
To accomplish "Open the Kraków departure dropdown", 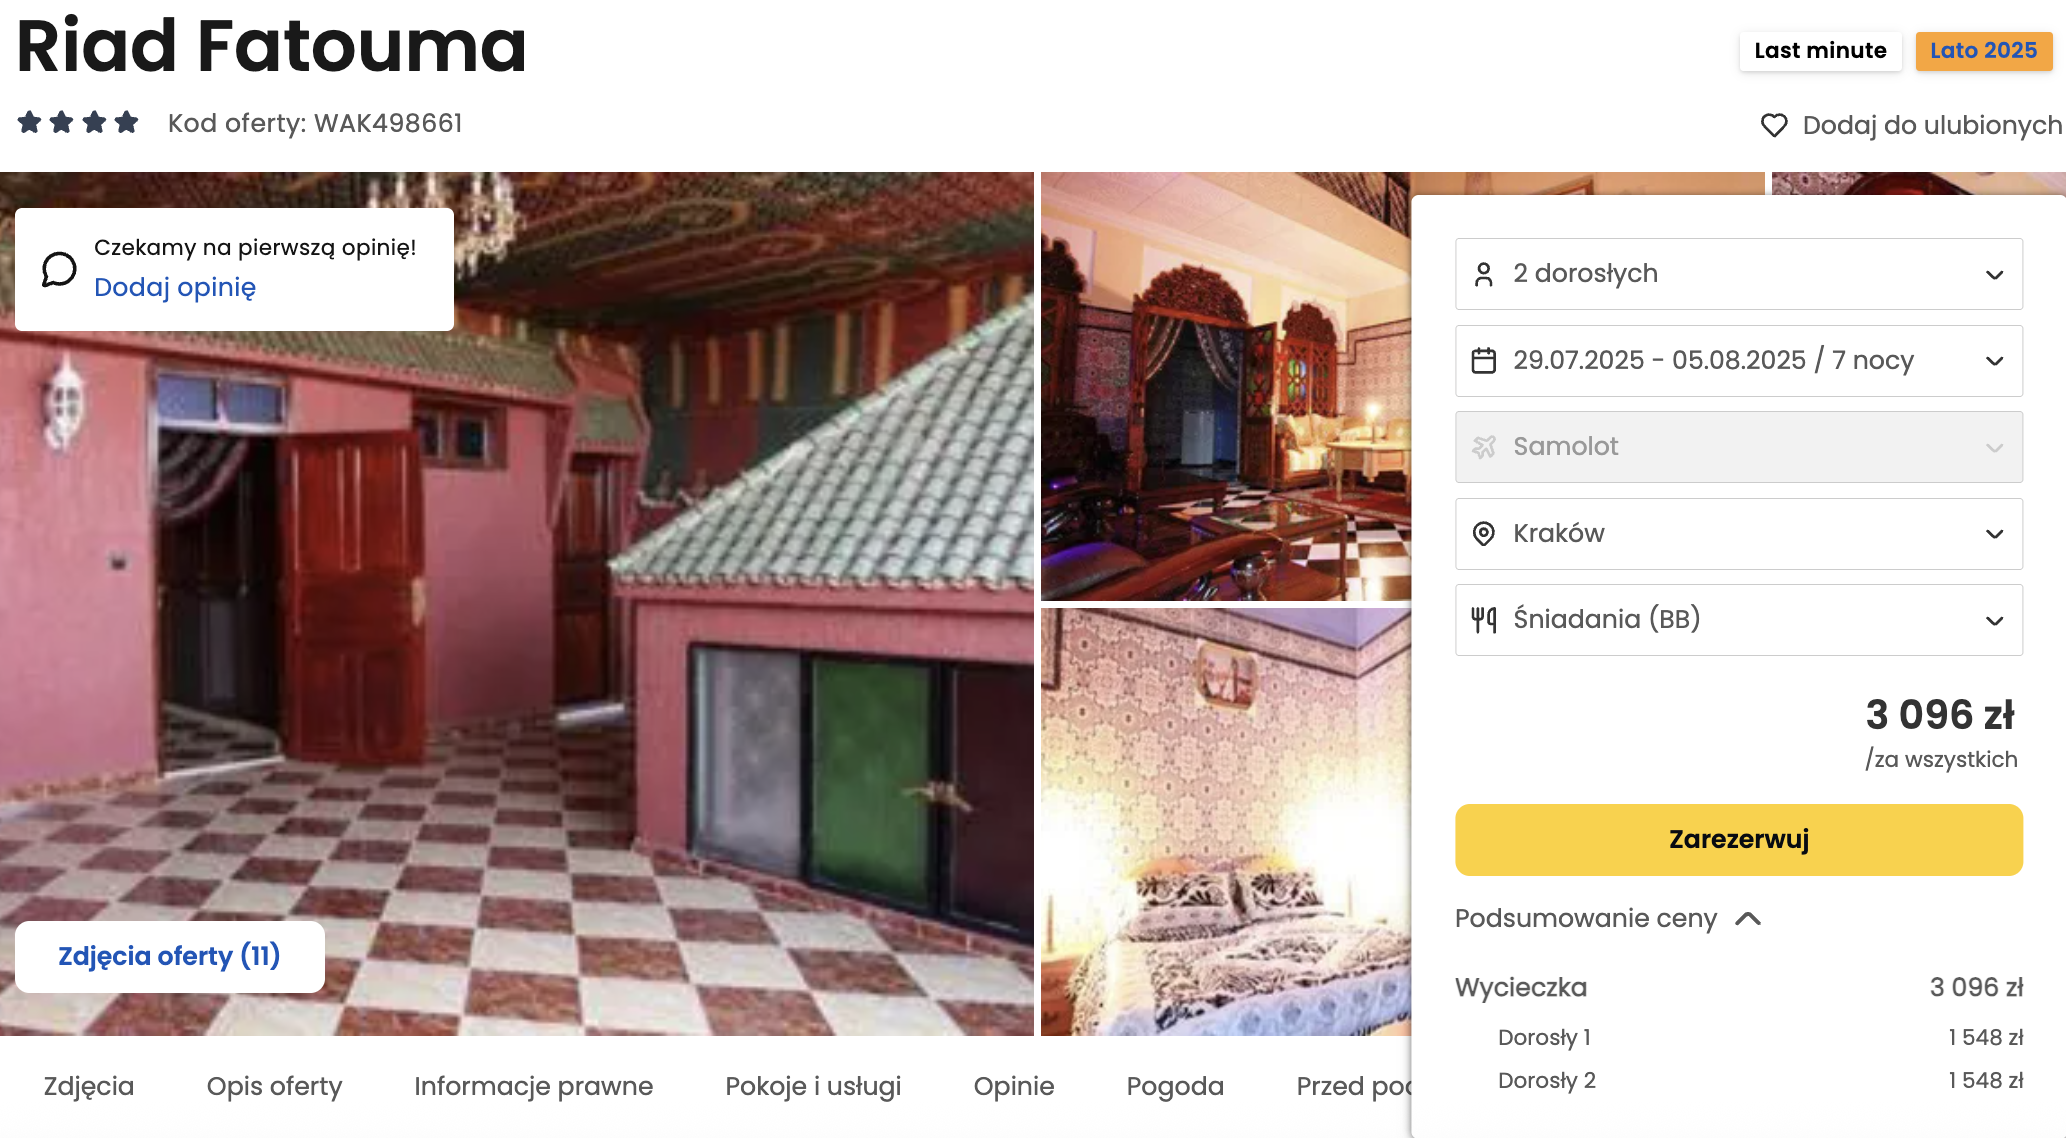I will (1739, 534).
